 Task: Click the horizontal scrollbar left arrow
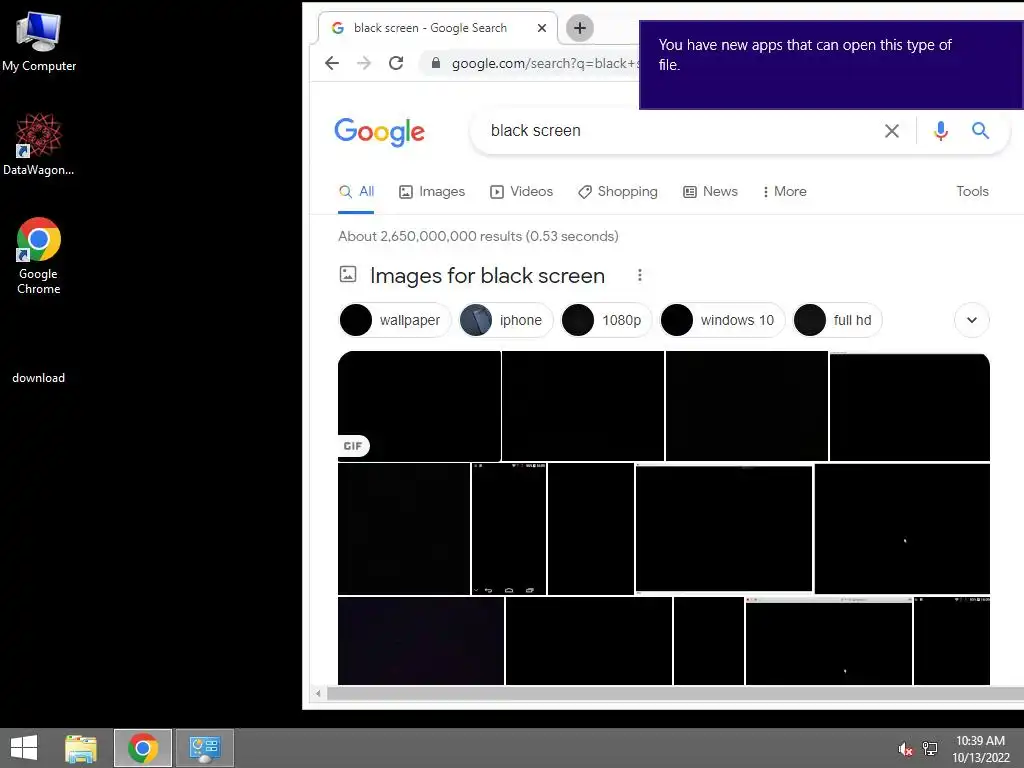point(318,694)
